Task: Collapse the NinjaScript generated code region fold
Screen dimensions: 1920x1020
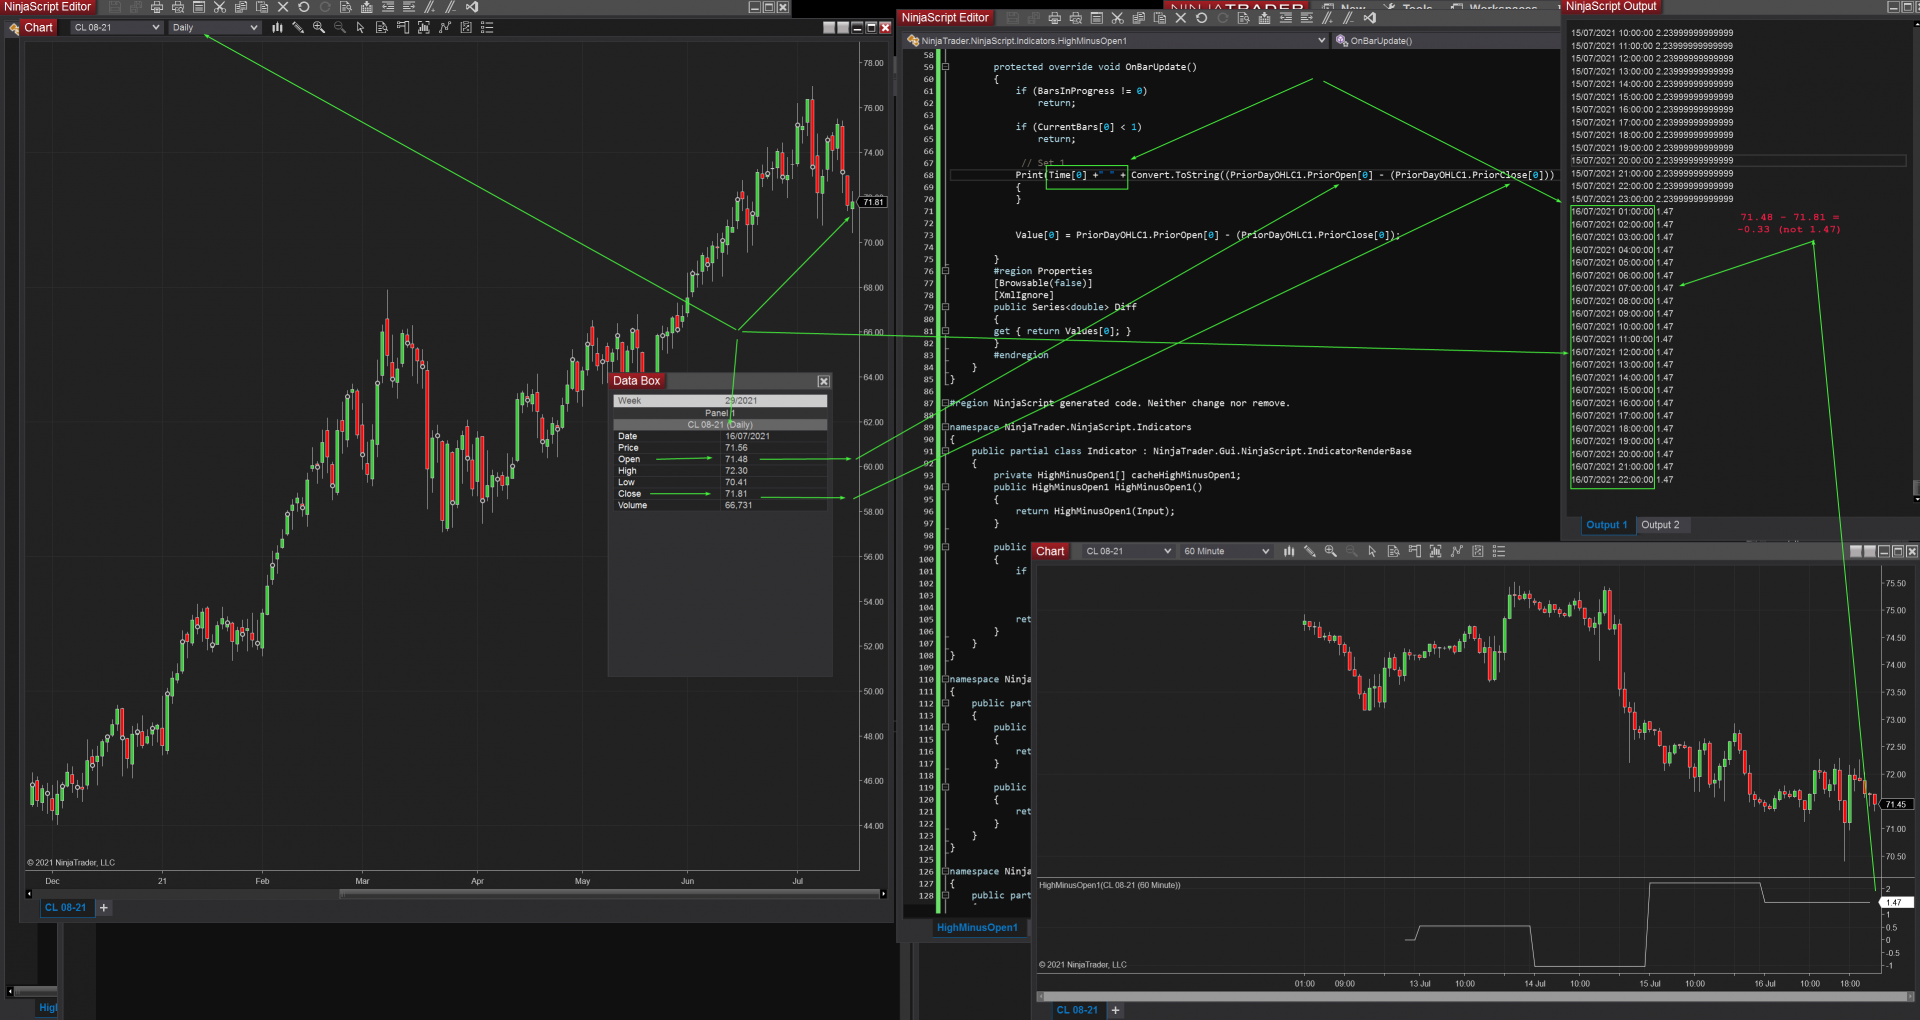Action: coord(945,403)
